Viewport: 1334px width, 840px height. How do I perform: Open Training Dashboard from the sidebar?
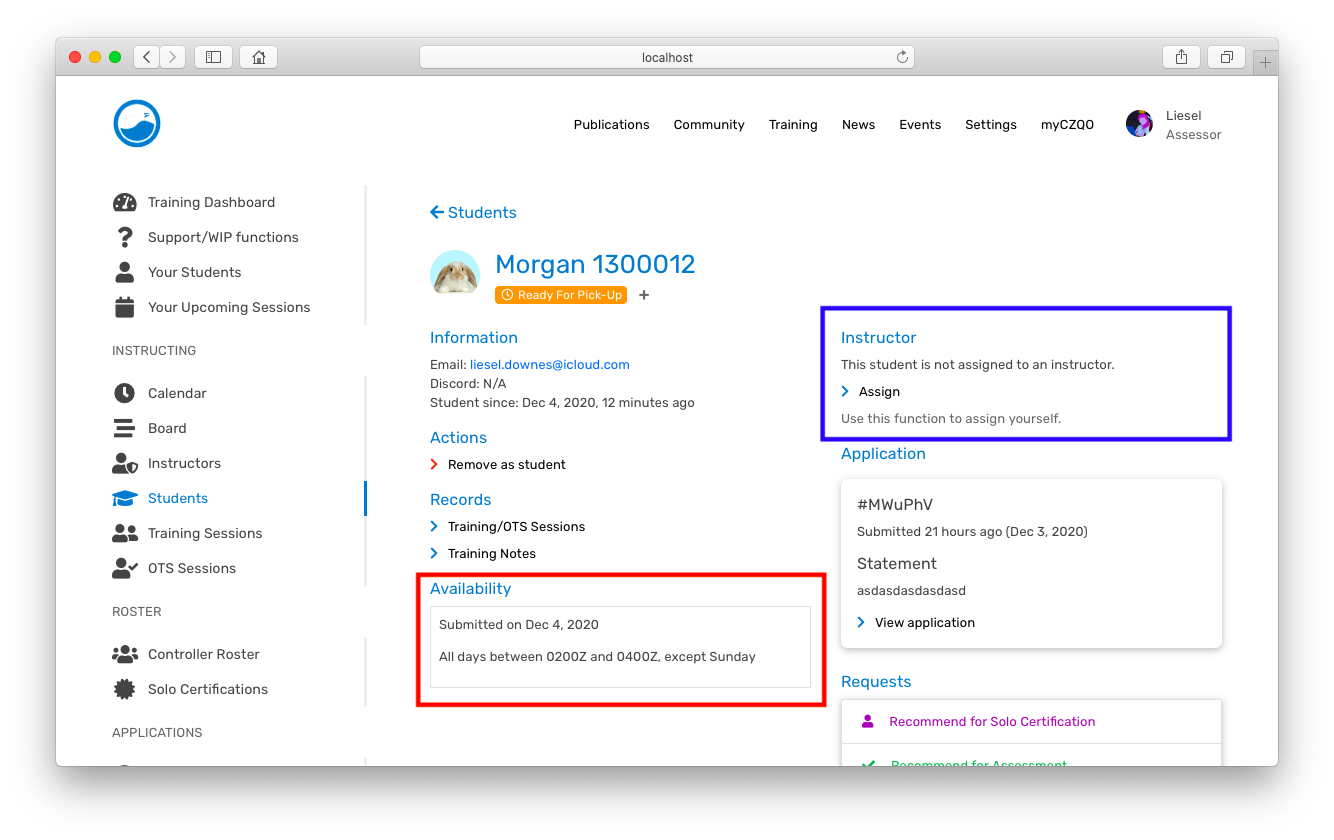[193, 202]
